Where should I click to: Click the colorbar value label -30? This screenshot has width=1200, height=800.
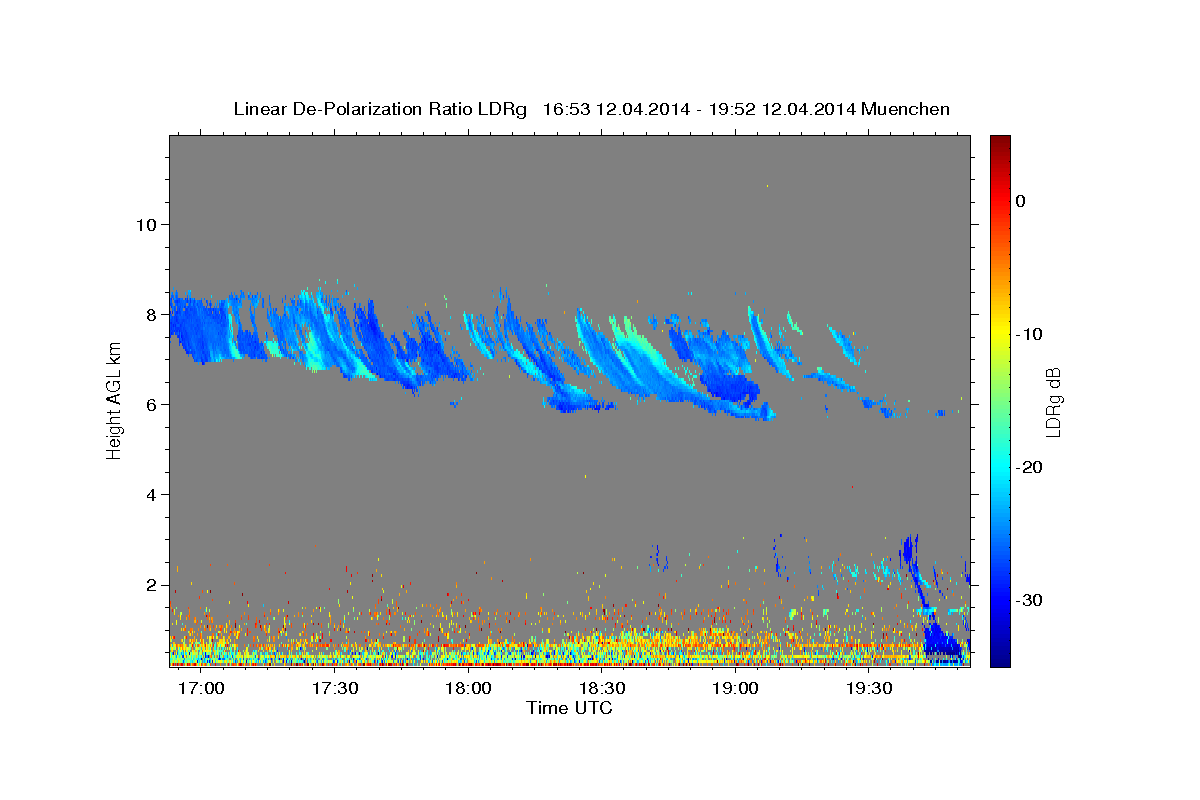click(1029, 600)
